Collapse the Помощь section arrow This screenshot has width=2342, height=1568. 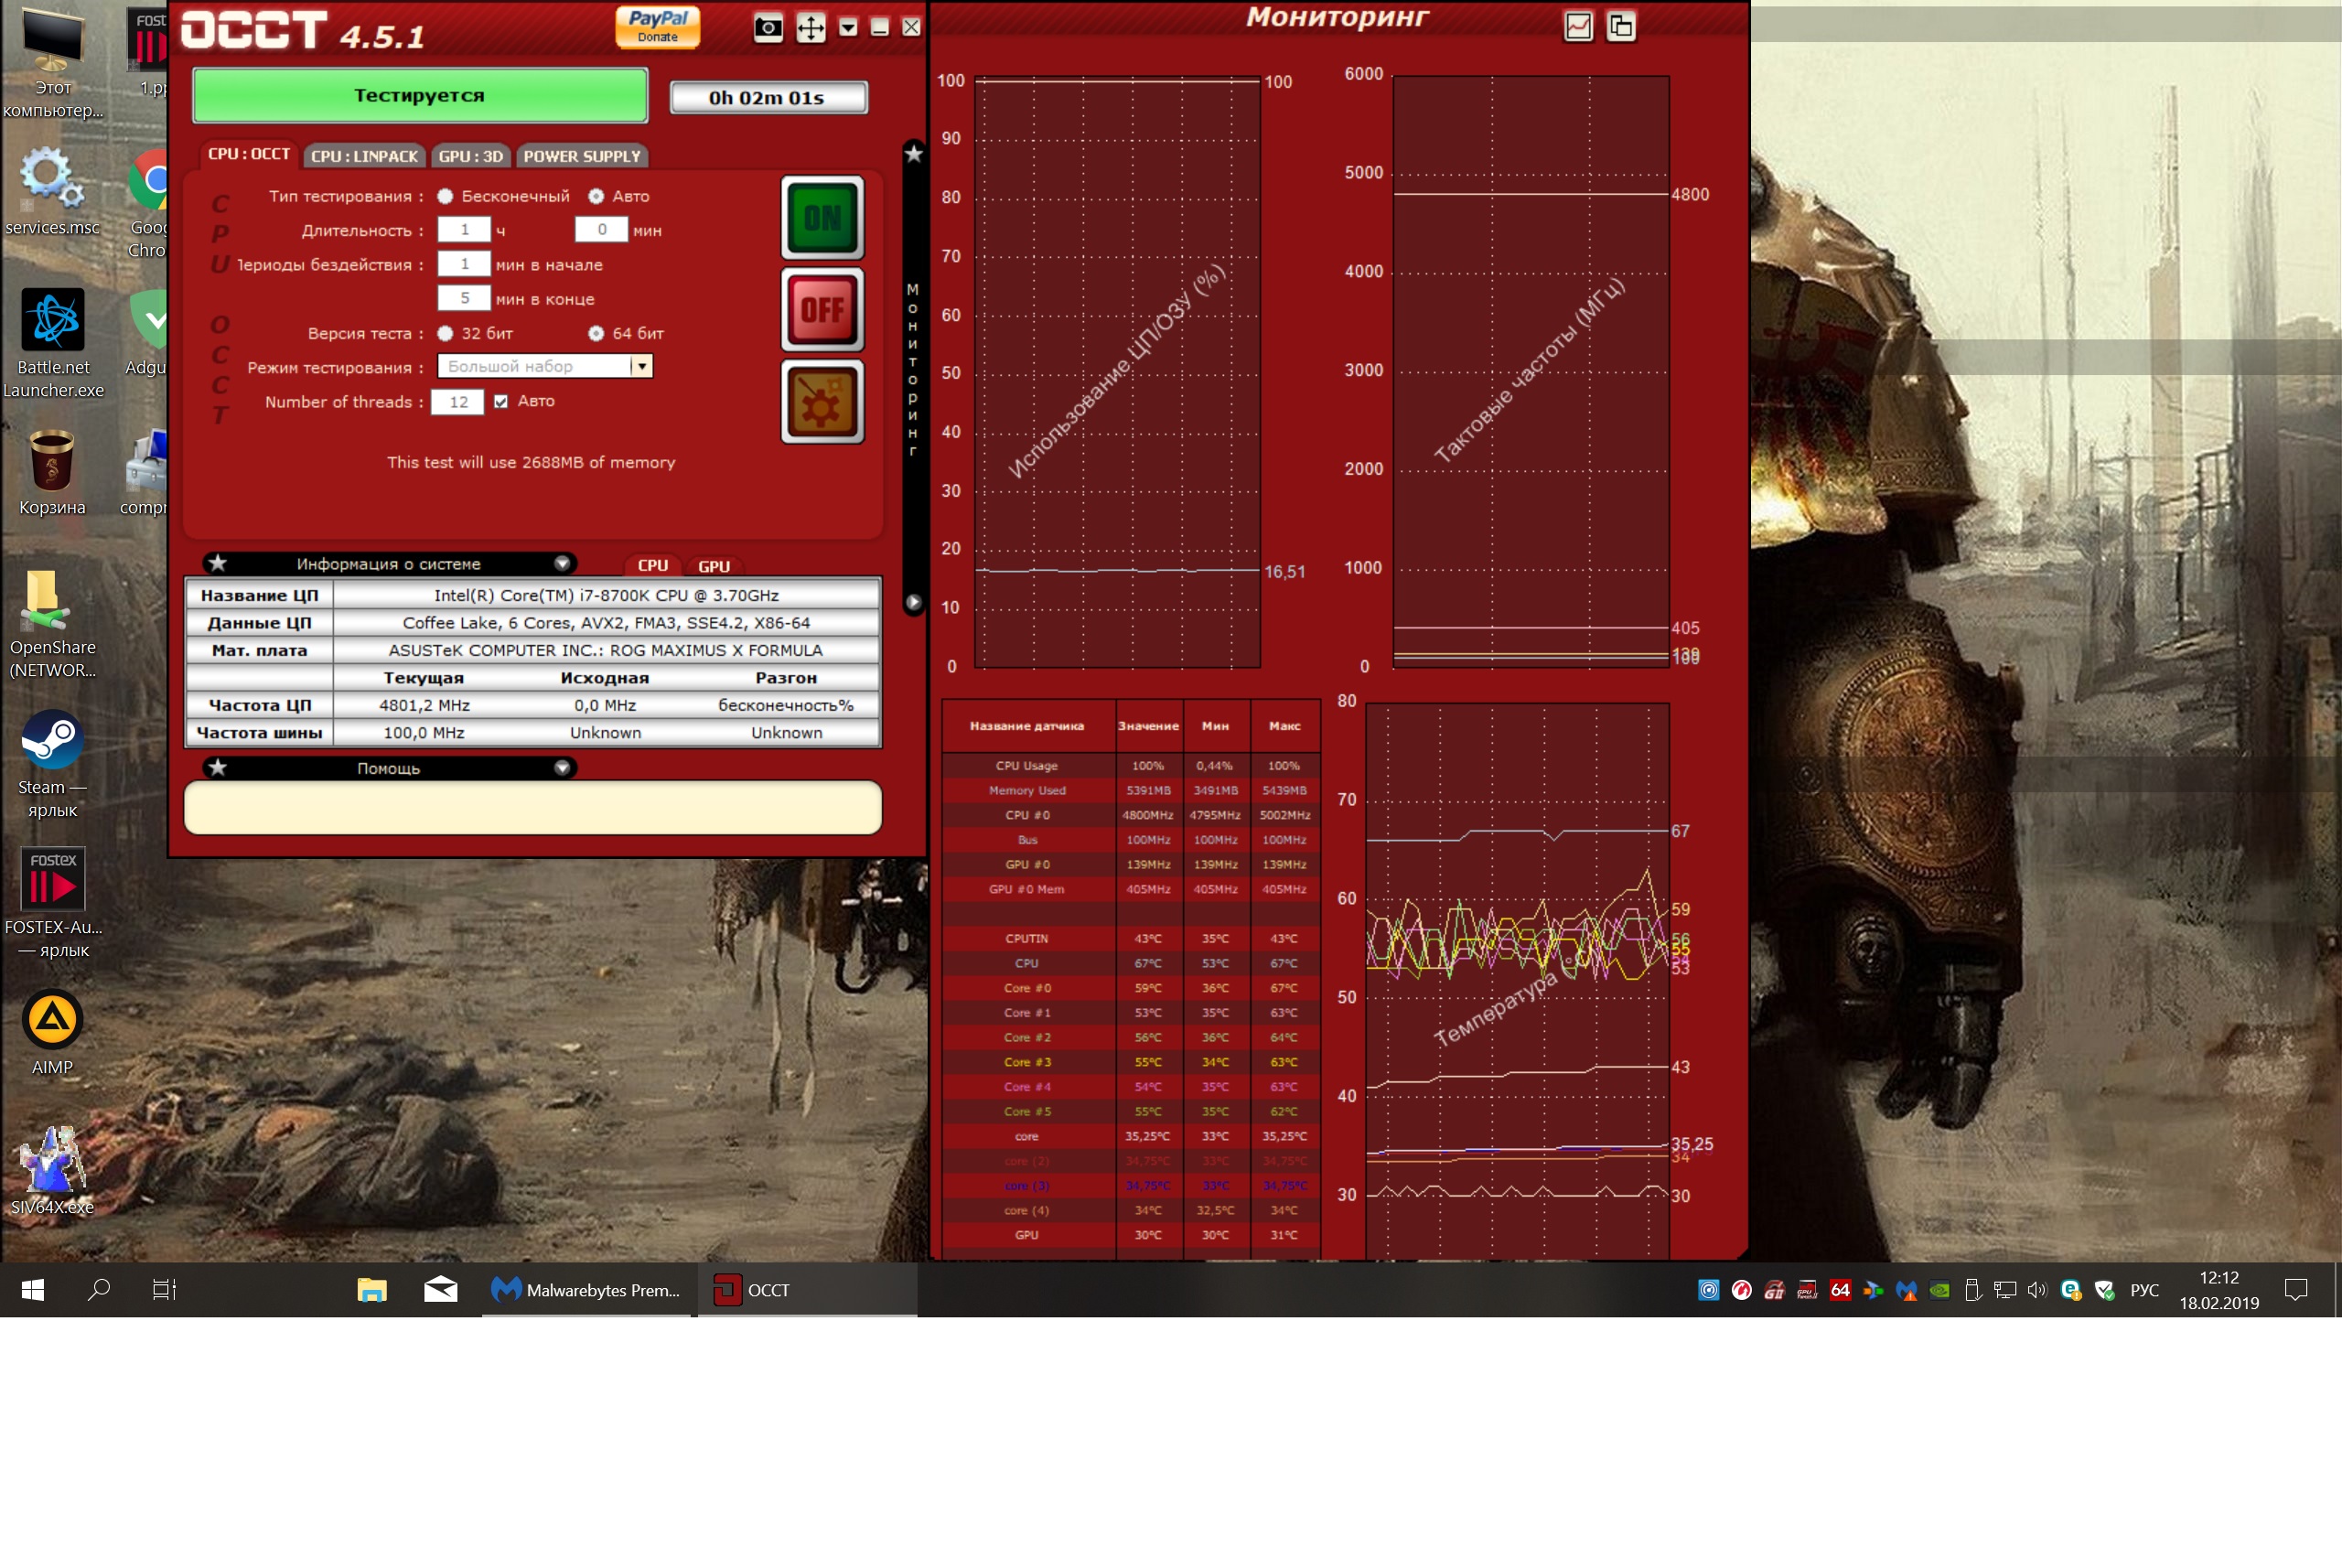562,767
